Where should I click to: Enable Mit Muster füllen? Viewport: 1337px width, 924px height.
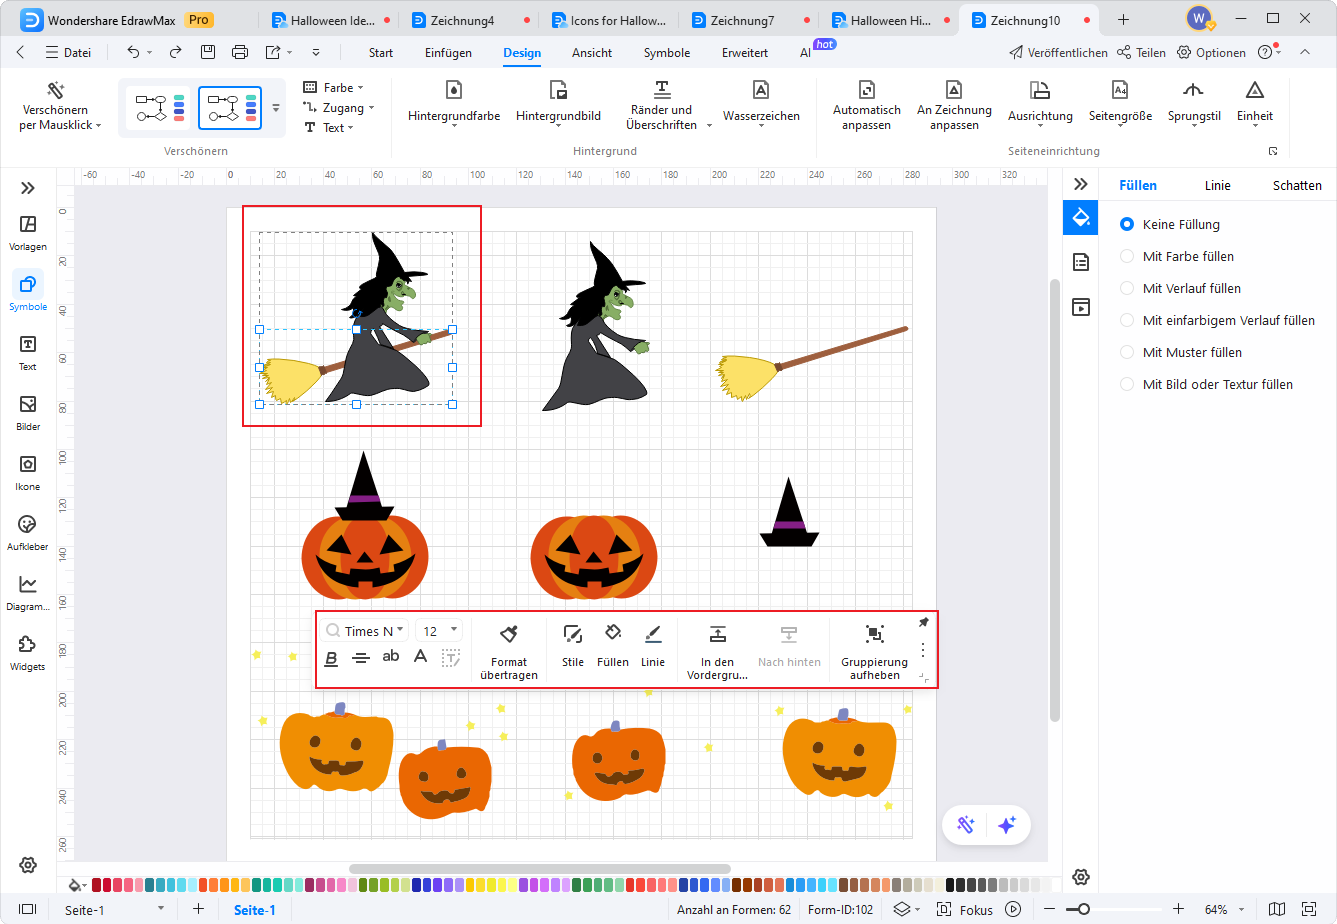[1129, 352]
